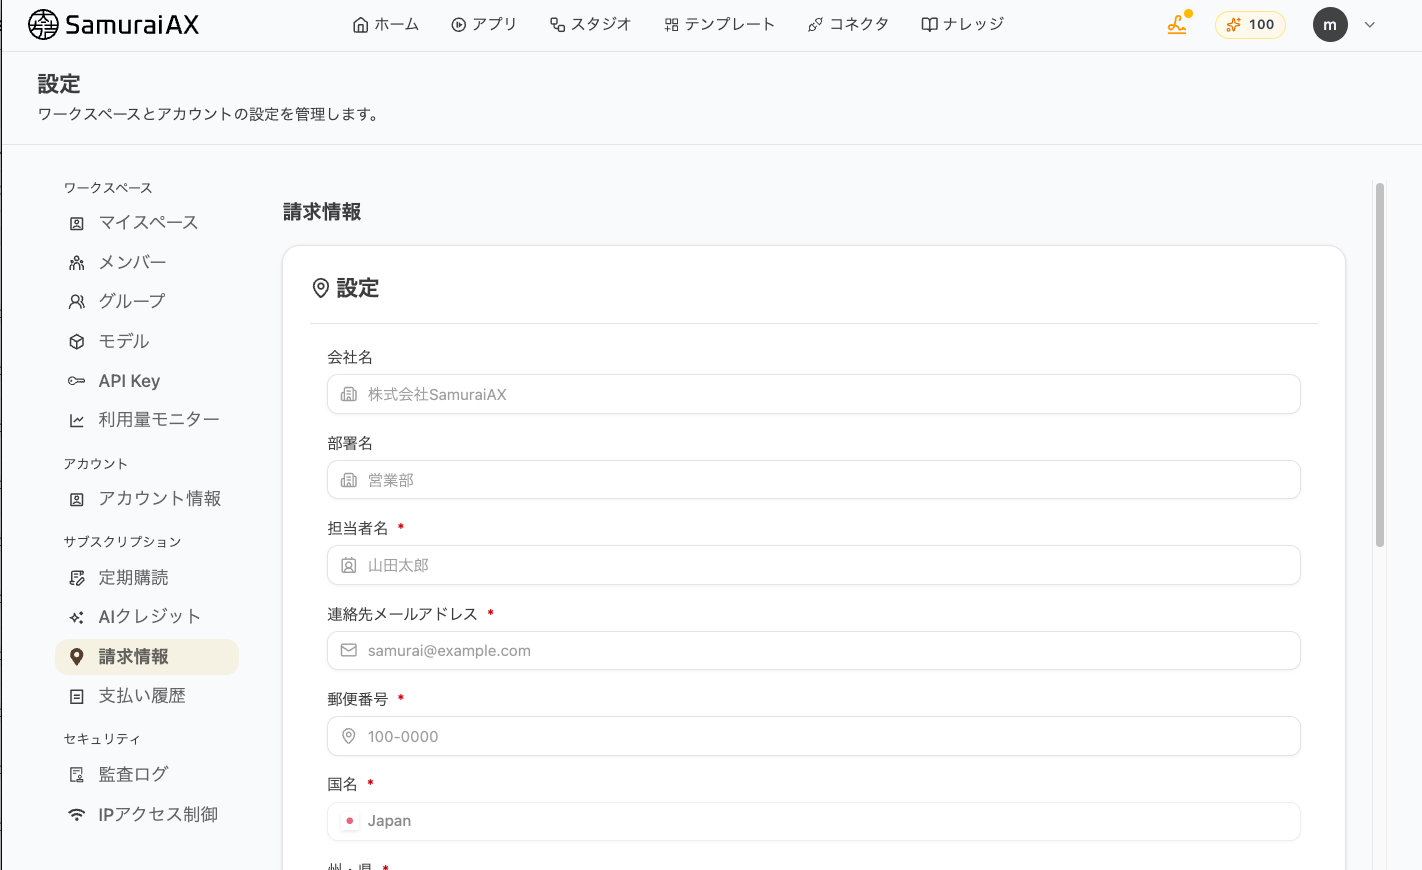Click the orange signature notification icon
The height and width of the screenshot is (870, 1422).
(x=1178, y=24)
